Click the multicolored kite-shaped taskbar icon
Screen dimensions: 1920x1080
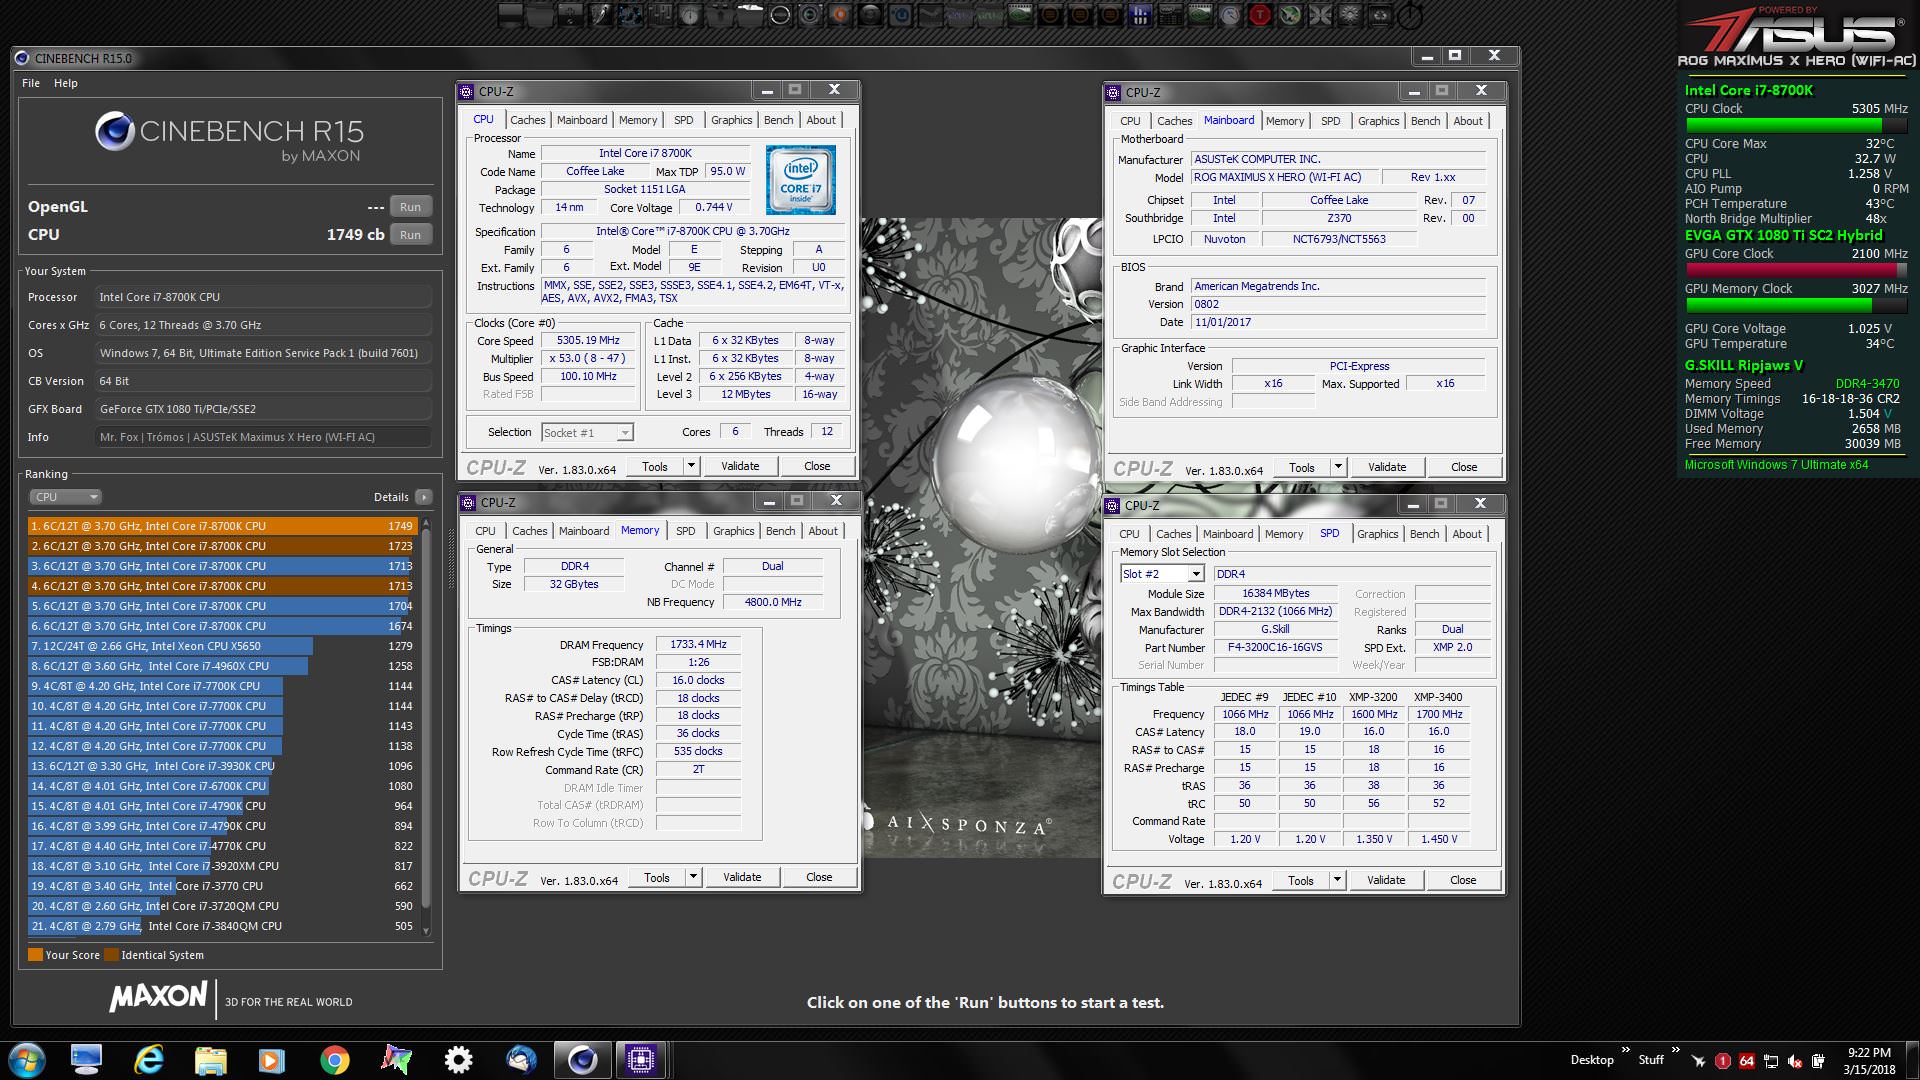[x=396, y=1060]
